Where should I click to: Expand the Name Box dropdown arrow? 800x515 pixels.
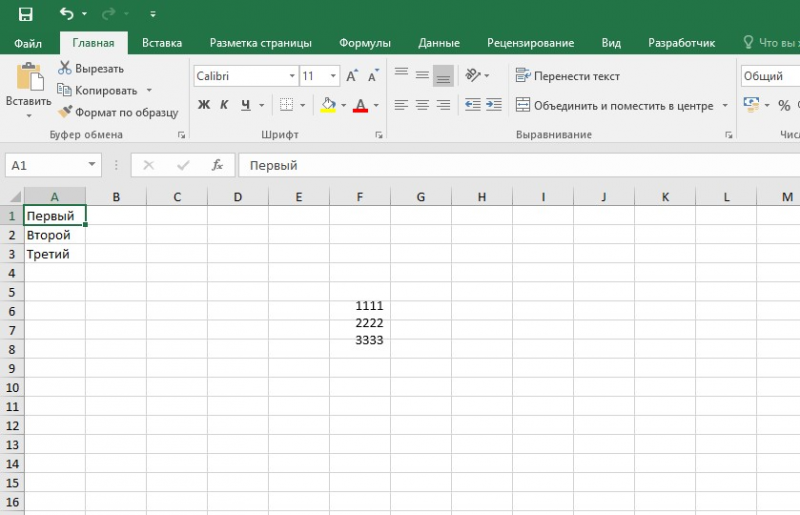tap(92, 165)
